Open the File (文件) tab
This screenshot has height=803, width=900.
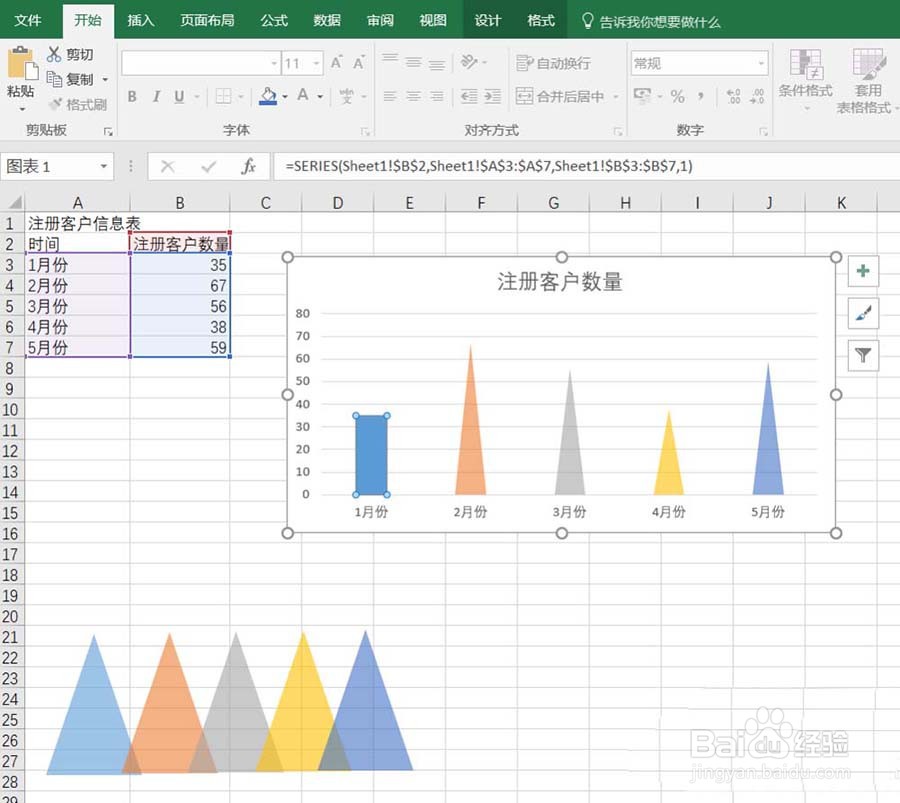pos(28,21)
